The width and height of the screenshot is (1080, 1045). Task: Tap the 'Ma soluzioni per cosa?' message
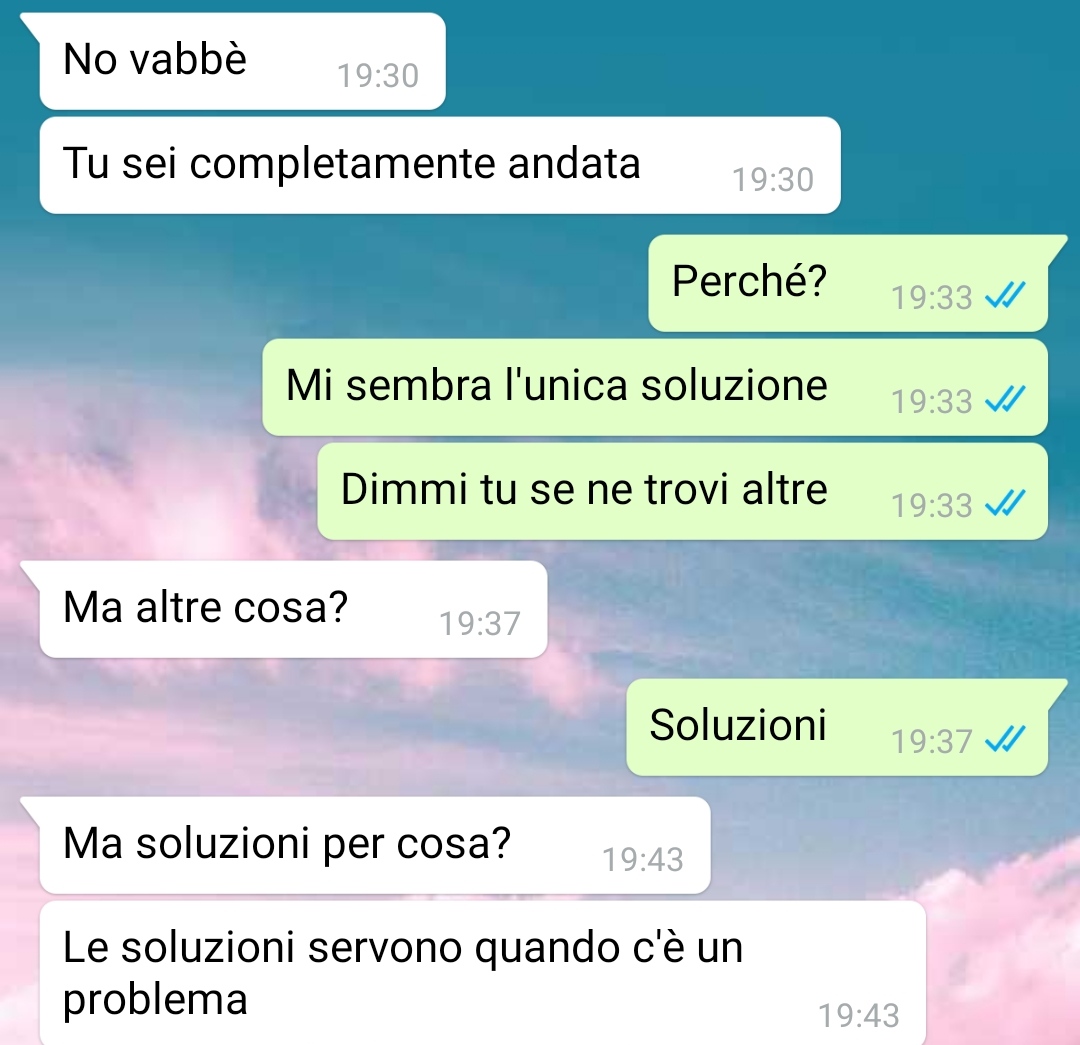click(375, 845)
